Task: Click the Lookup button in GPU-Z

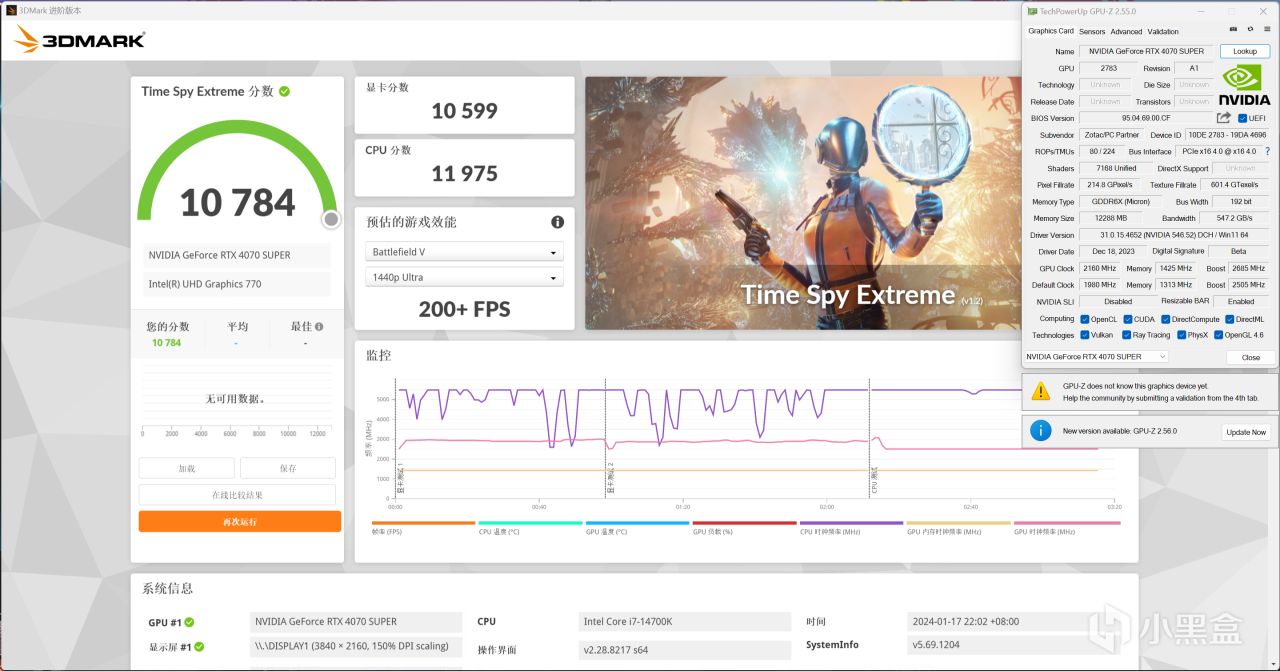Action: pyautogui.click(x=1244, y=51)
